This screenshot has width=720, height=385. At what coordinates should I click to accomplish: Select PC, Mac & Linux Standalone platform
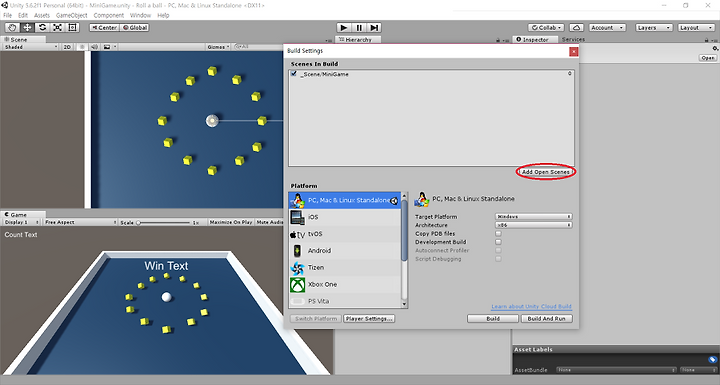coord(345,200)
